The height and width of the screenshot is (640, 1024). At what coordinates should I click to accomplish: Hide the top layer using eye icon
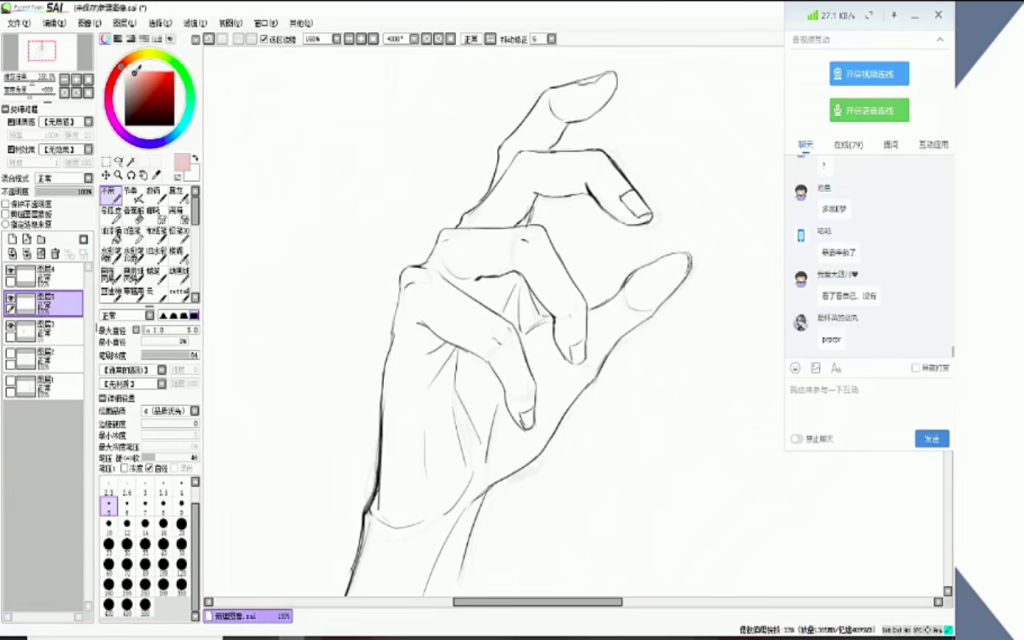[x=11, y=271]
